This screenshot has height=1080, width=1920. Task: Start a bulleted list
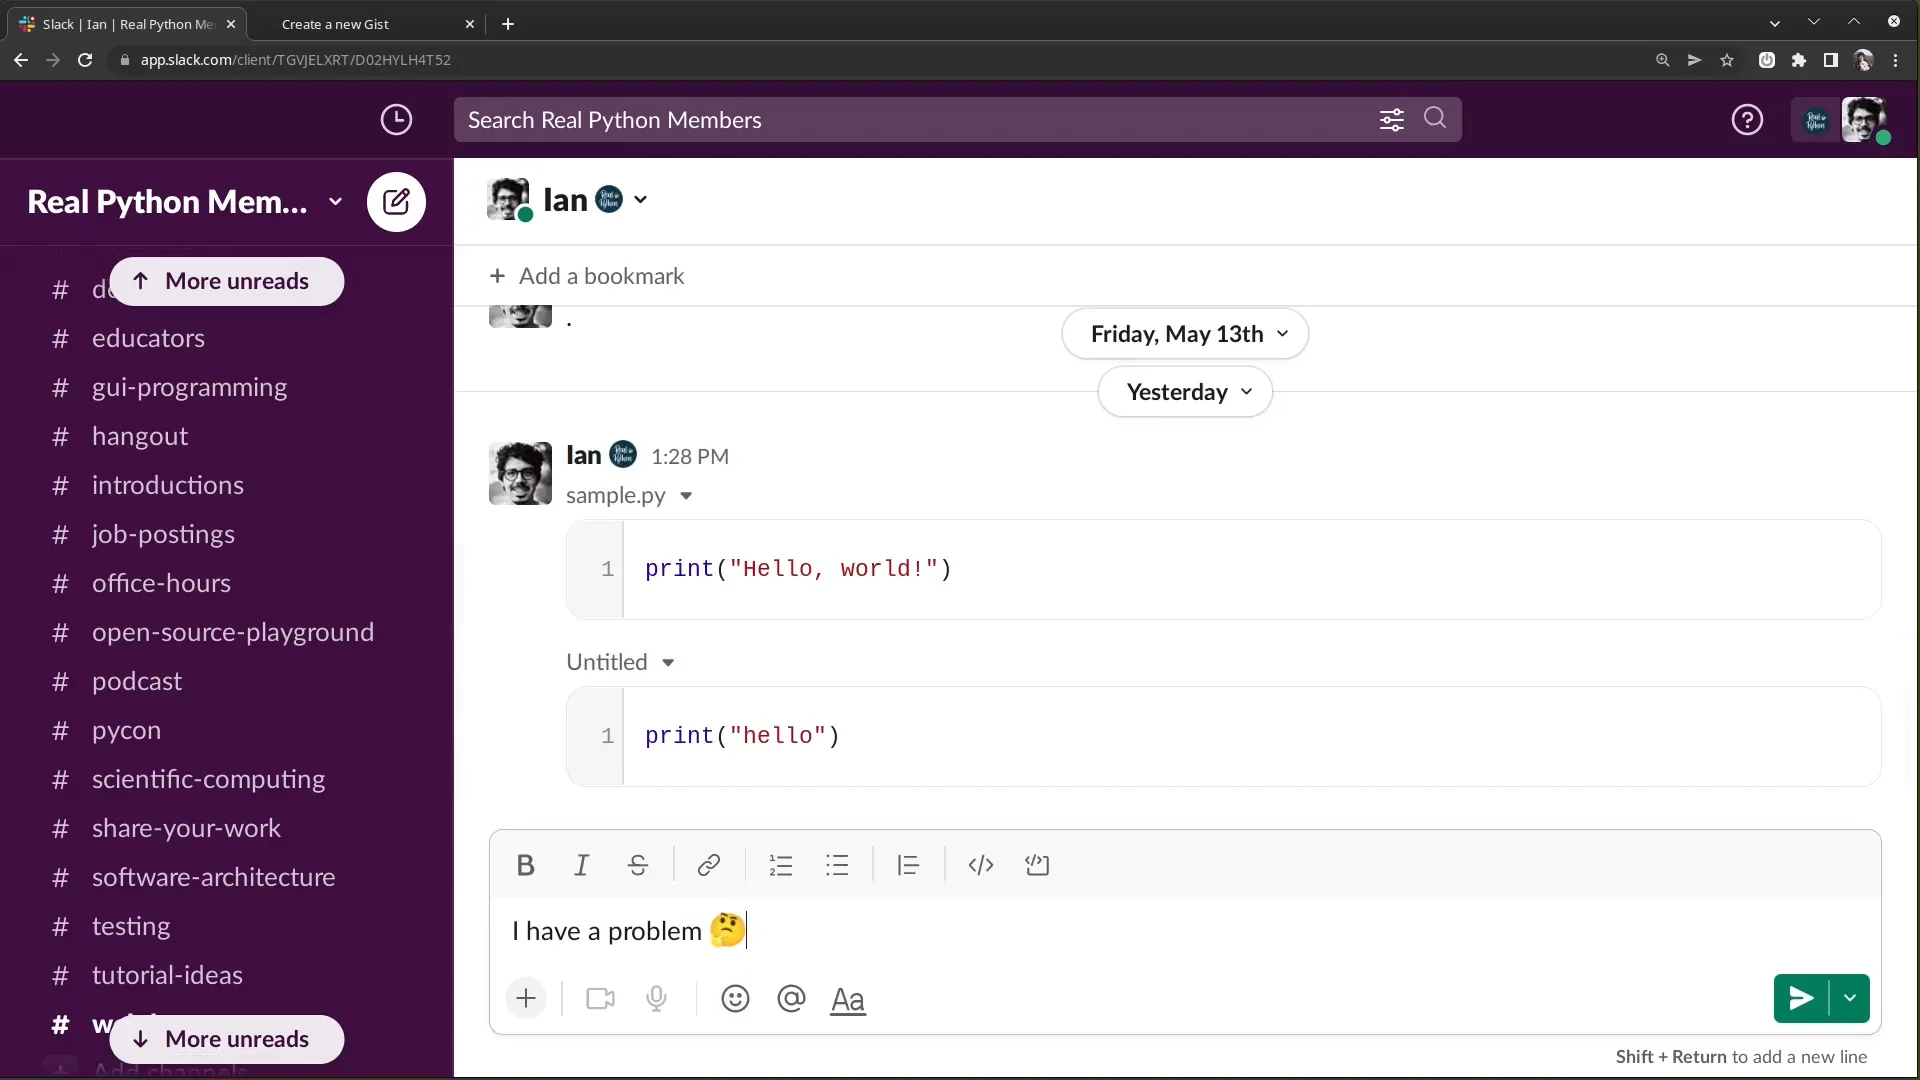click(837, 865)
